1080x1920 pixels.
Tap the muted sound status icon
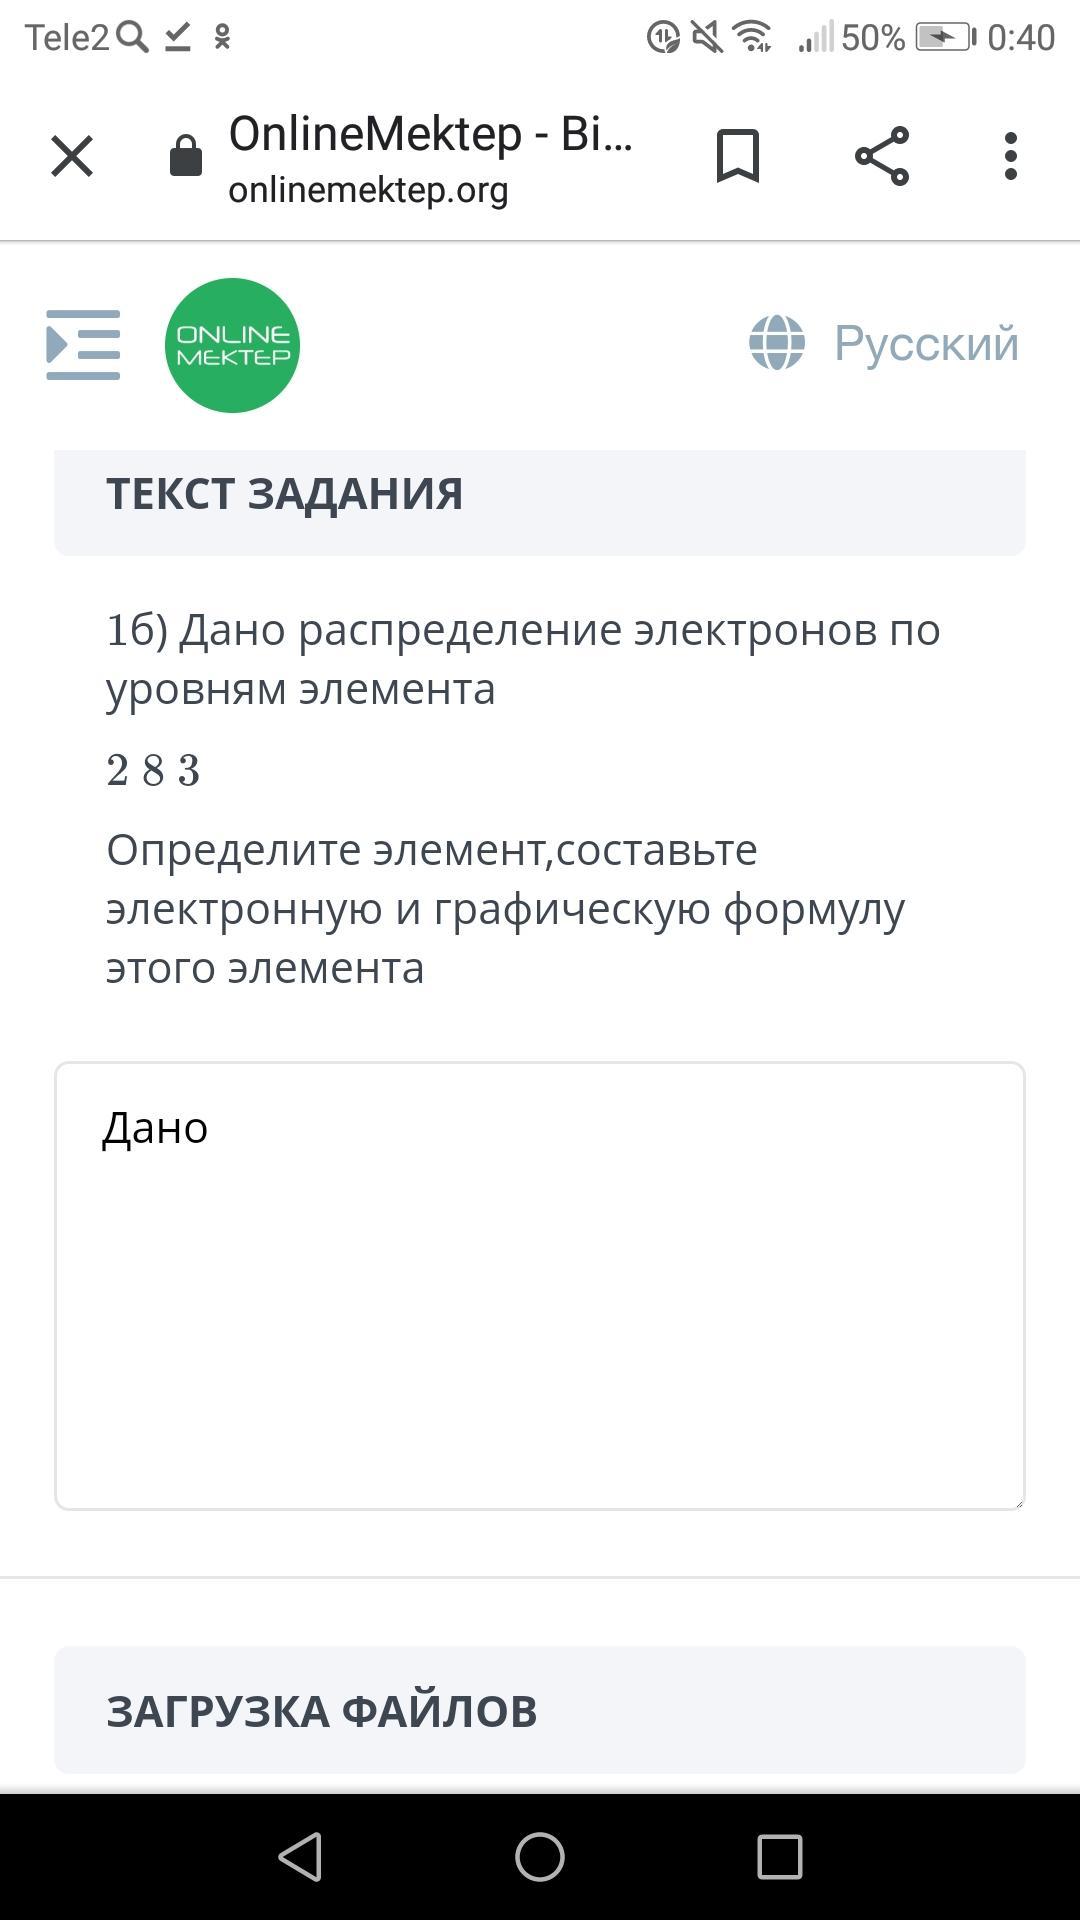point(707,38)
